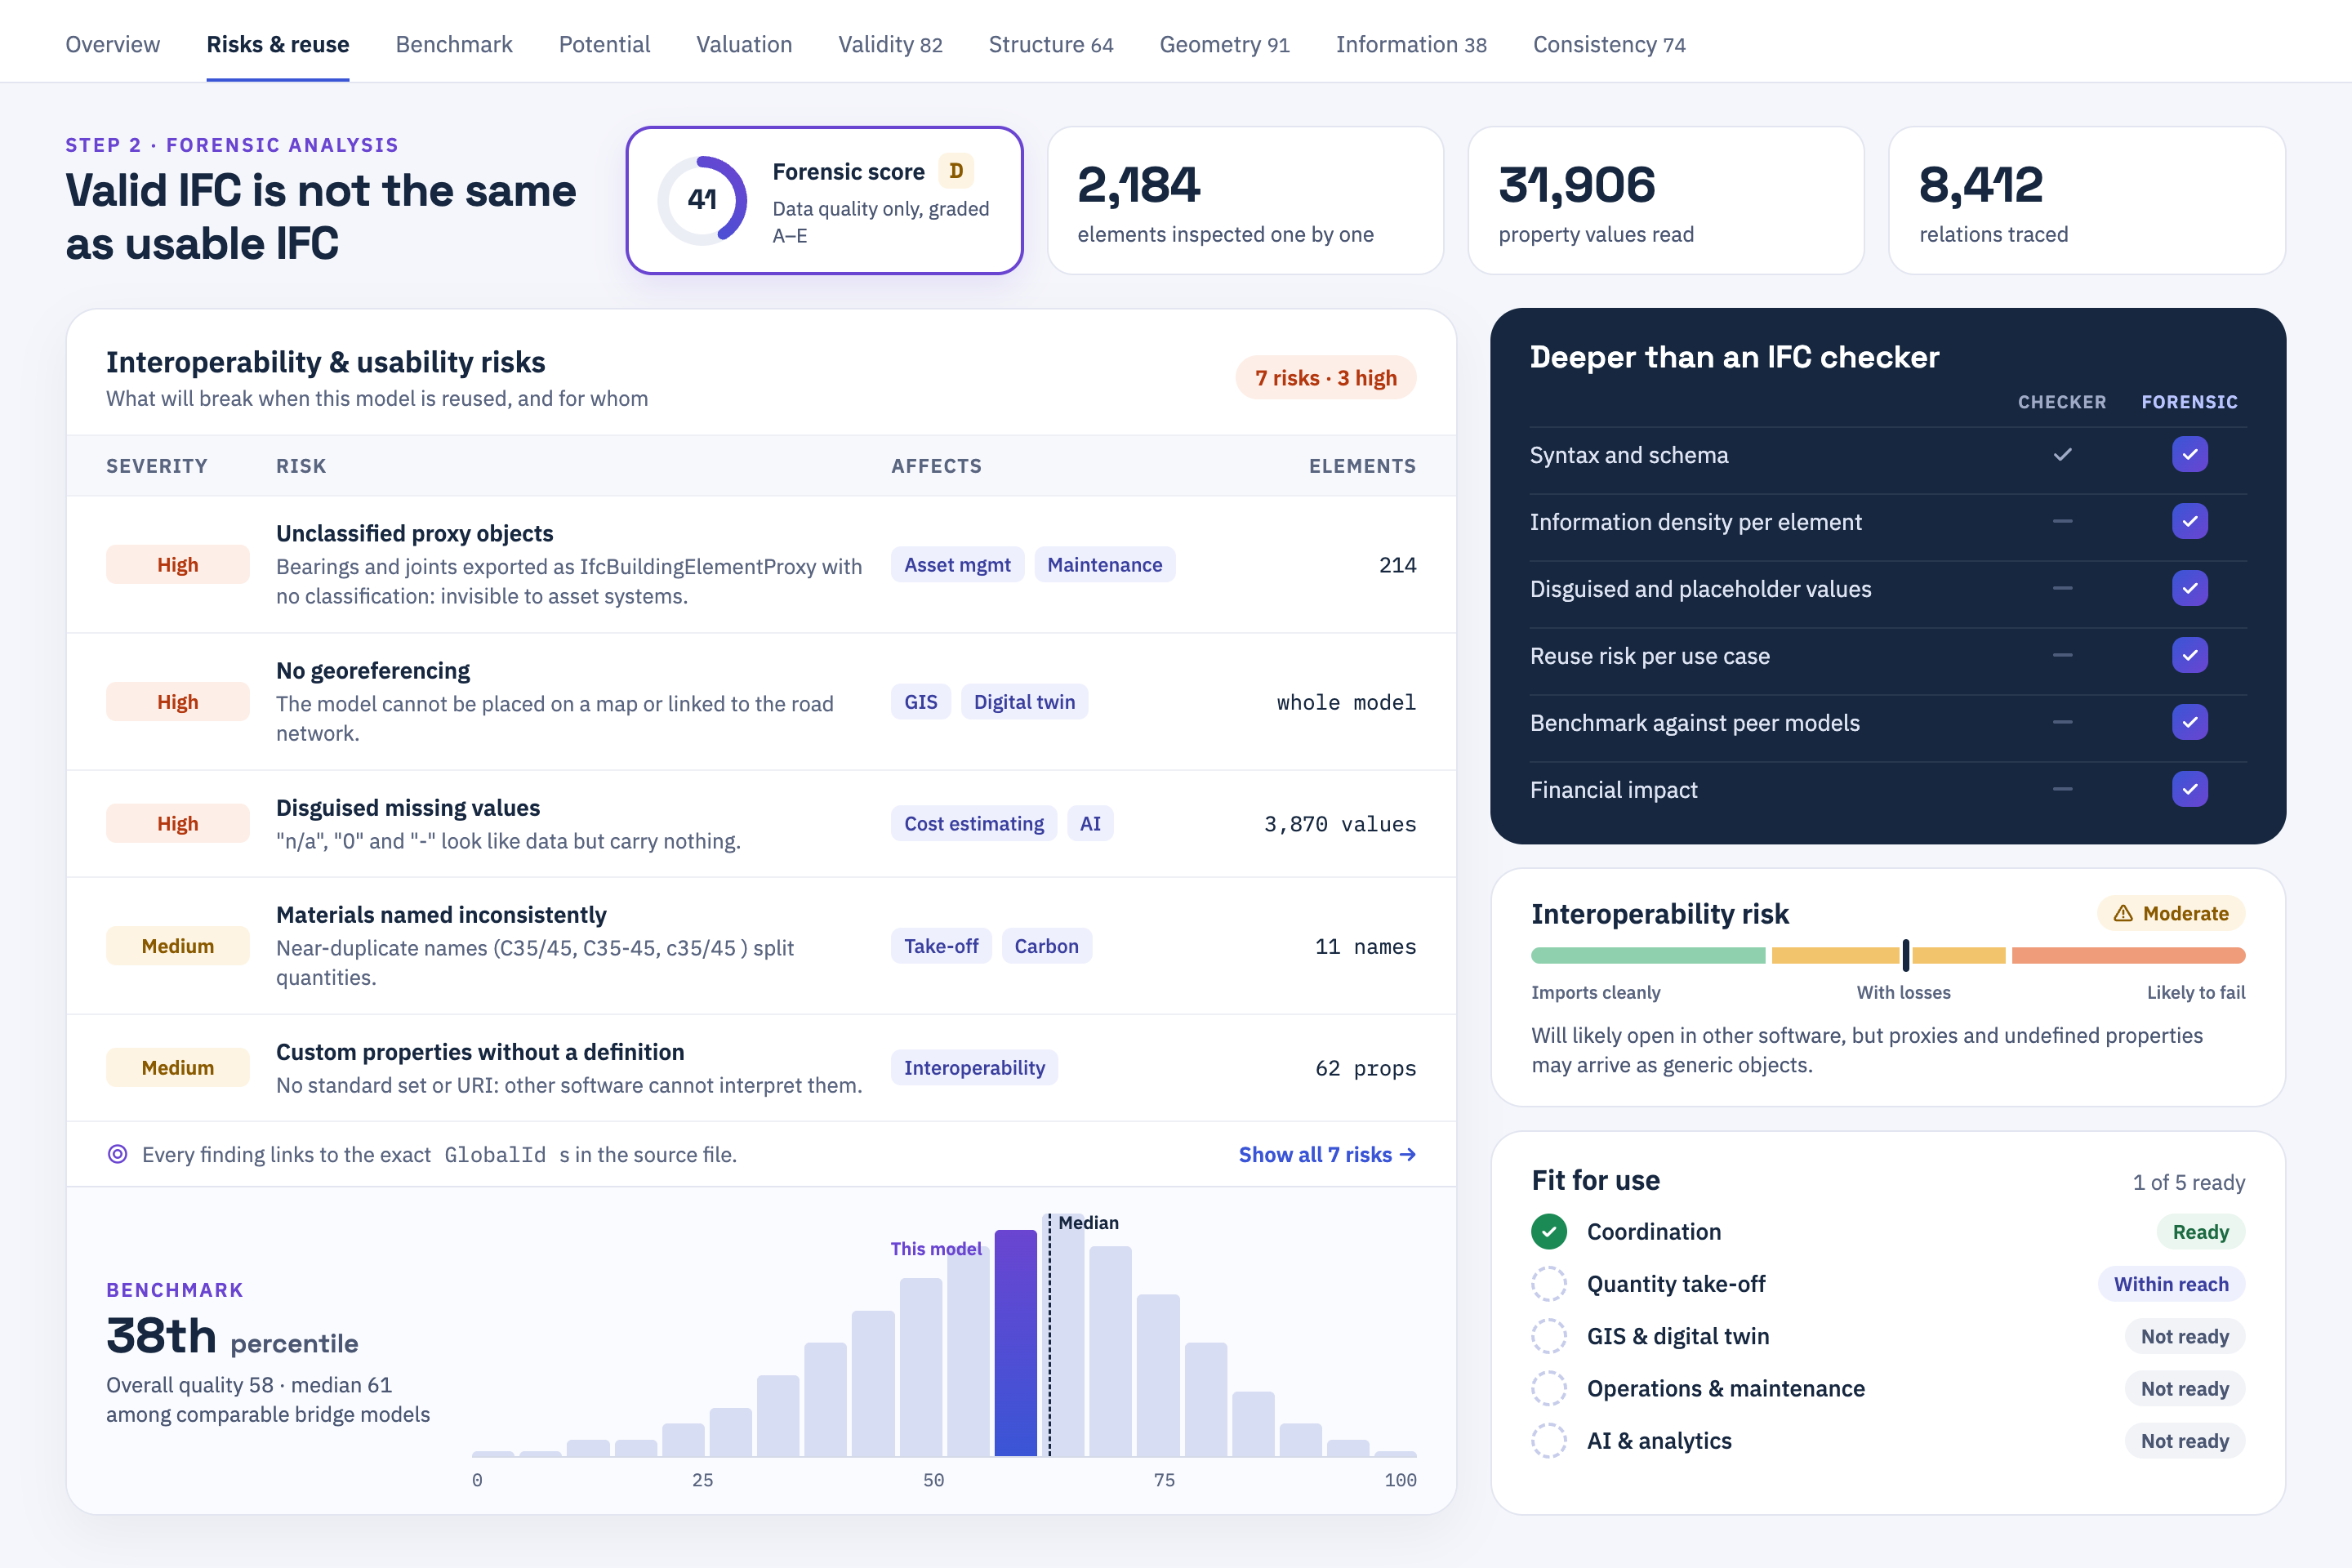
Task: Click the Checker checkmark for Syntax and schema
Action: 2062,454
